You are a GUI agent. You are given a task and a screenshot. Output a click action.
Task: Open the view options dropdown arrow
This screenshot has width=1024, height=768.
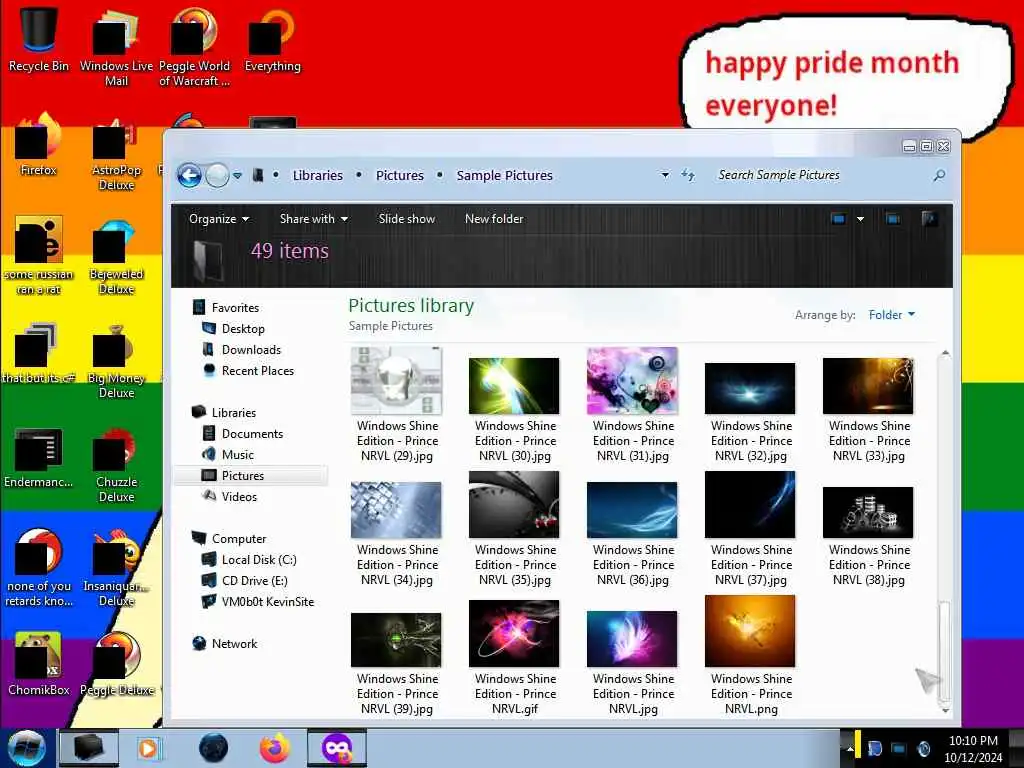coord(861,219)
